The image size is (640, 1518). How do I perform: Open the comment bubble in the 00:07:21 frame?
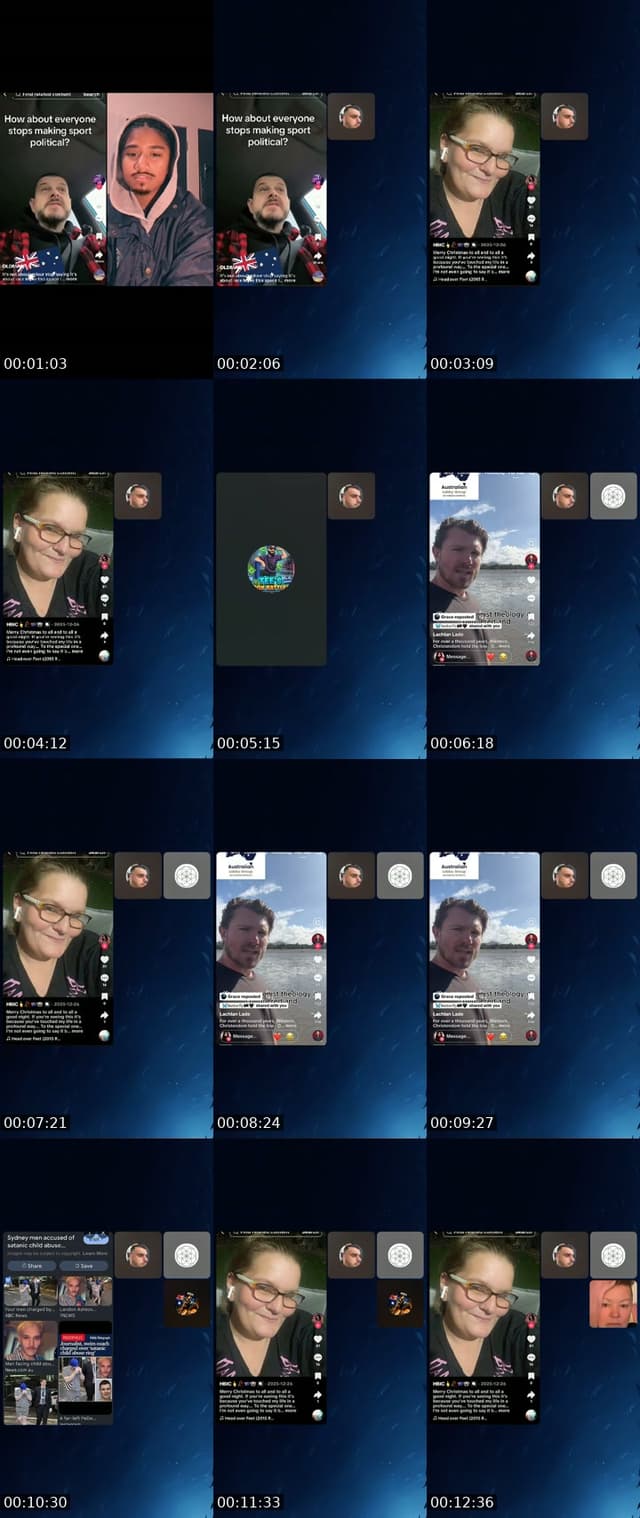coord(104,978)
